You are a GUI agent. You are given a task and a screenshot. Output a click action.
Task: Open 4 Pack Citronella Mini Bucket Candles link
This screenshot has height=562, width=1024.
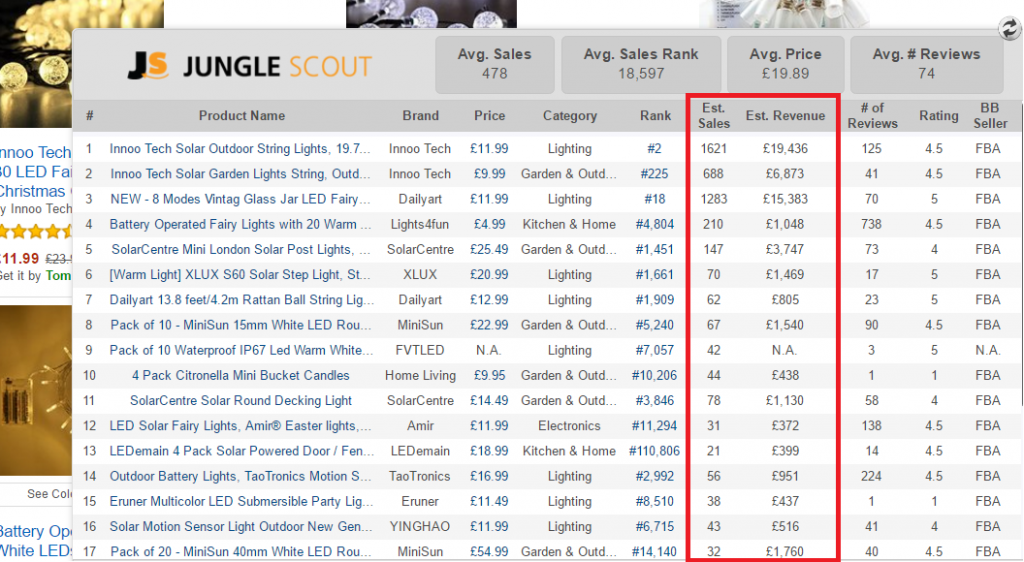pyautogui.click(x=240, y=375)
